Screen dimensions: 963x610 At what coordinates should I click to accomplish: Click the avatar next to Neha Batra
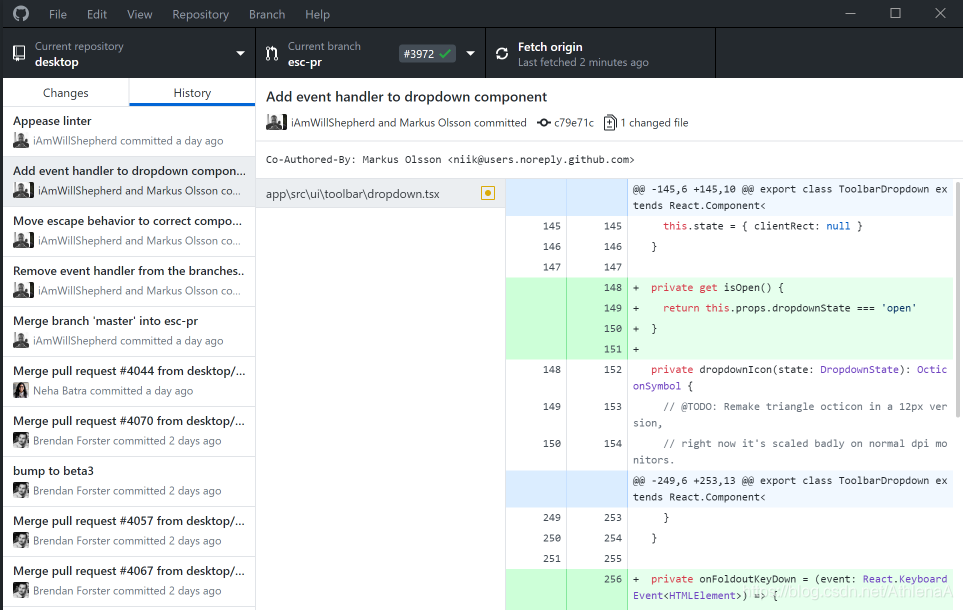[21, 390]
